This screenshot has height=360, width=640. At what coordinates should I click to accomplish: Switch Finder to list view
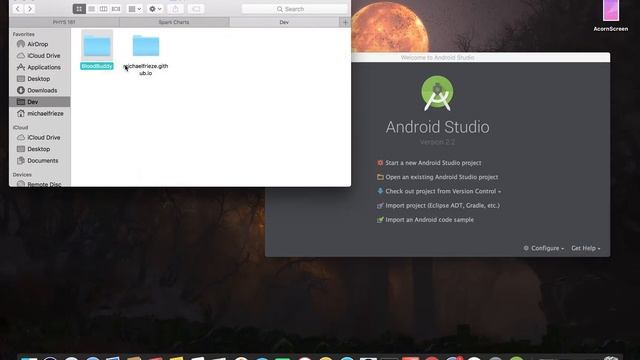[x=91, y=9]
